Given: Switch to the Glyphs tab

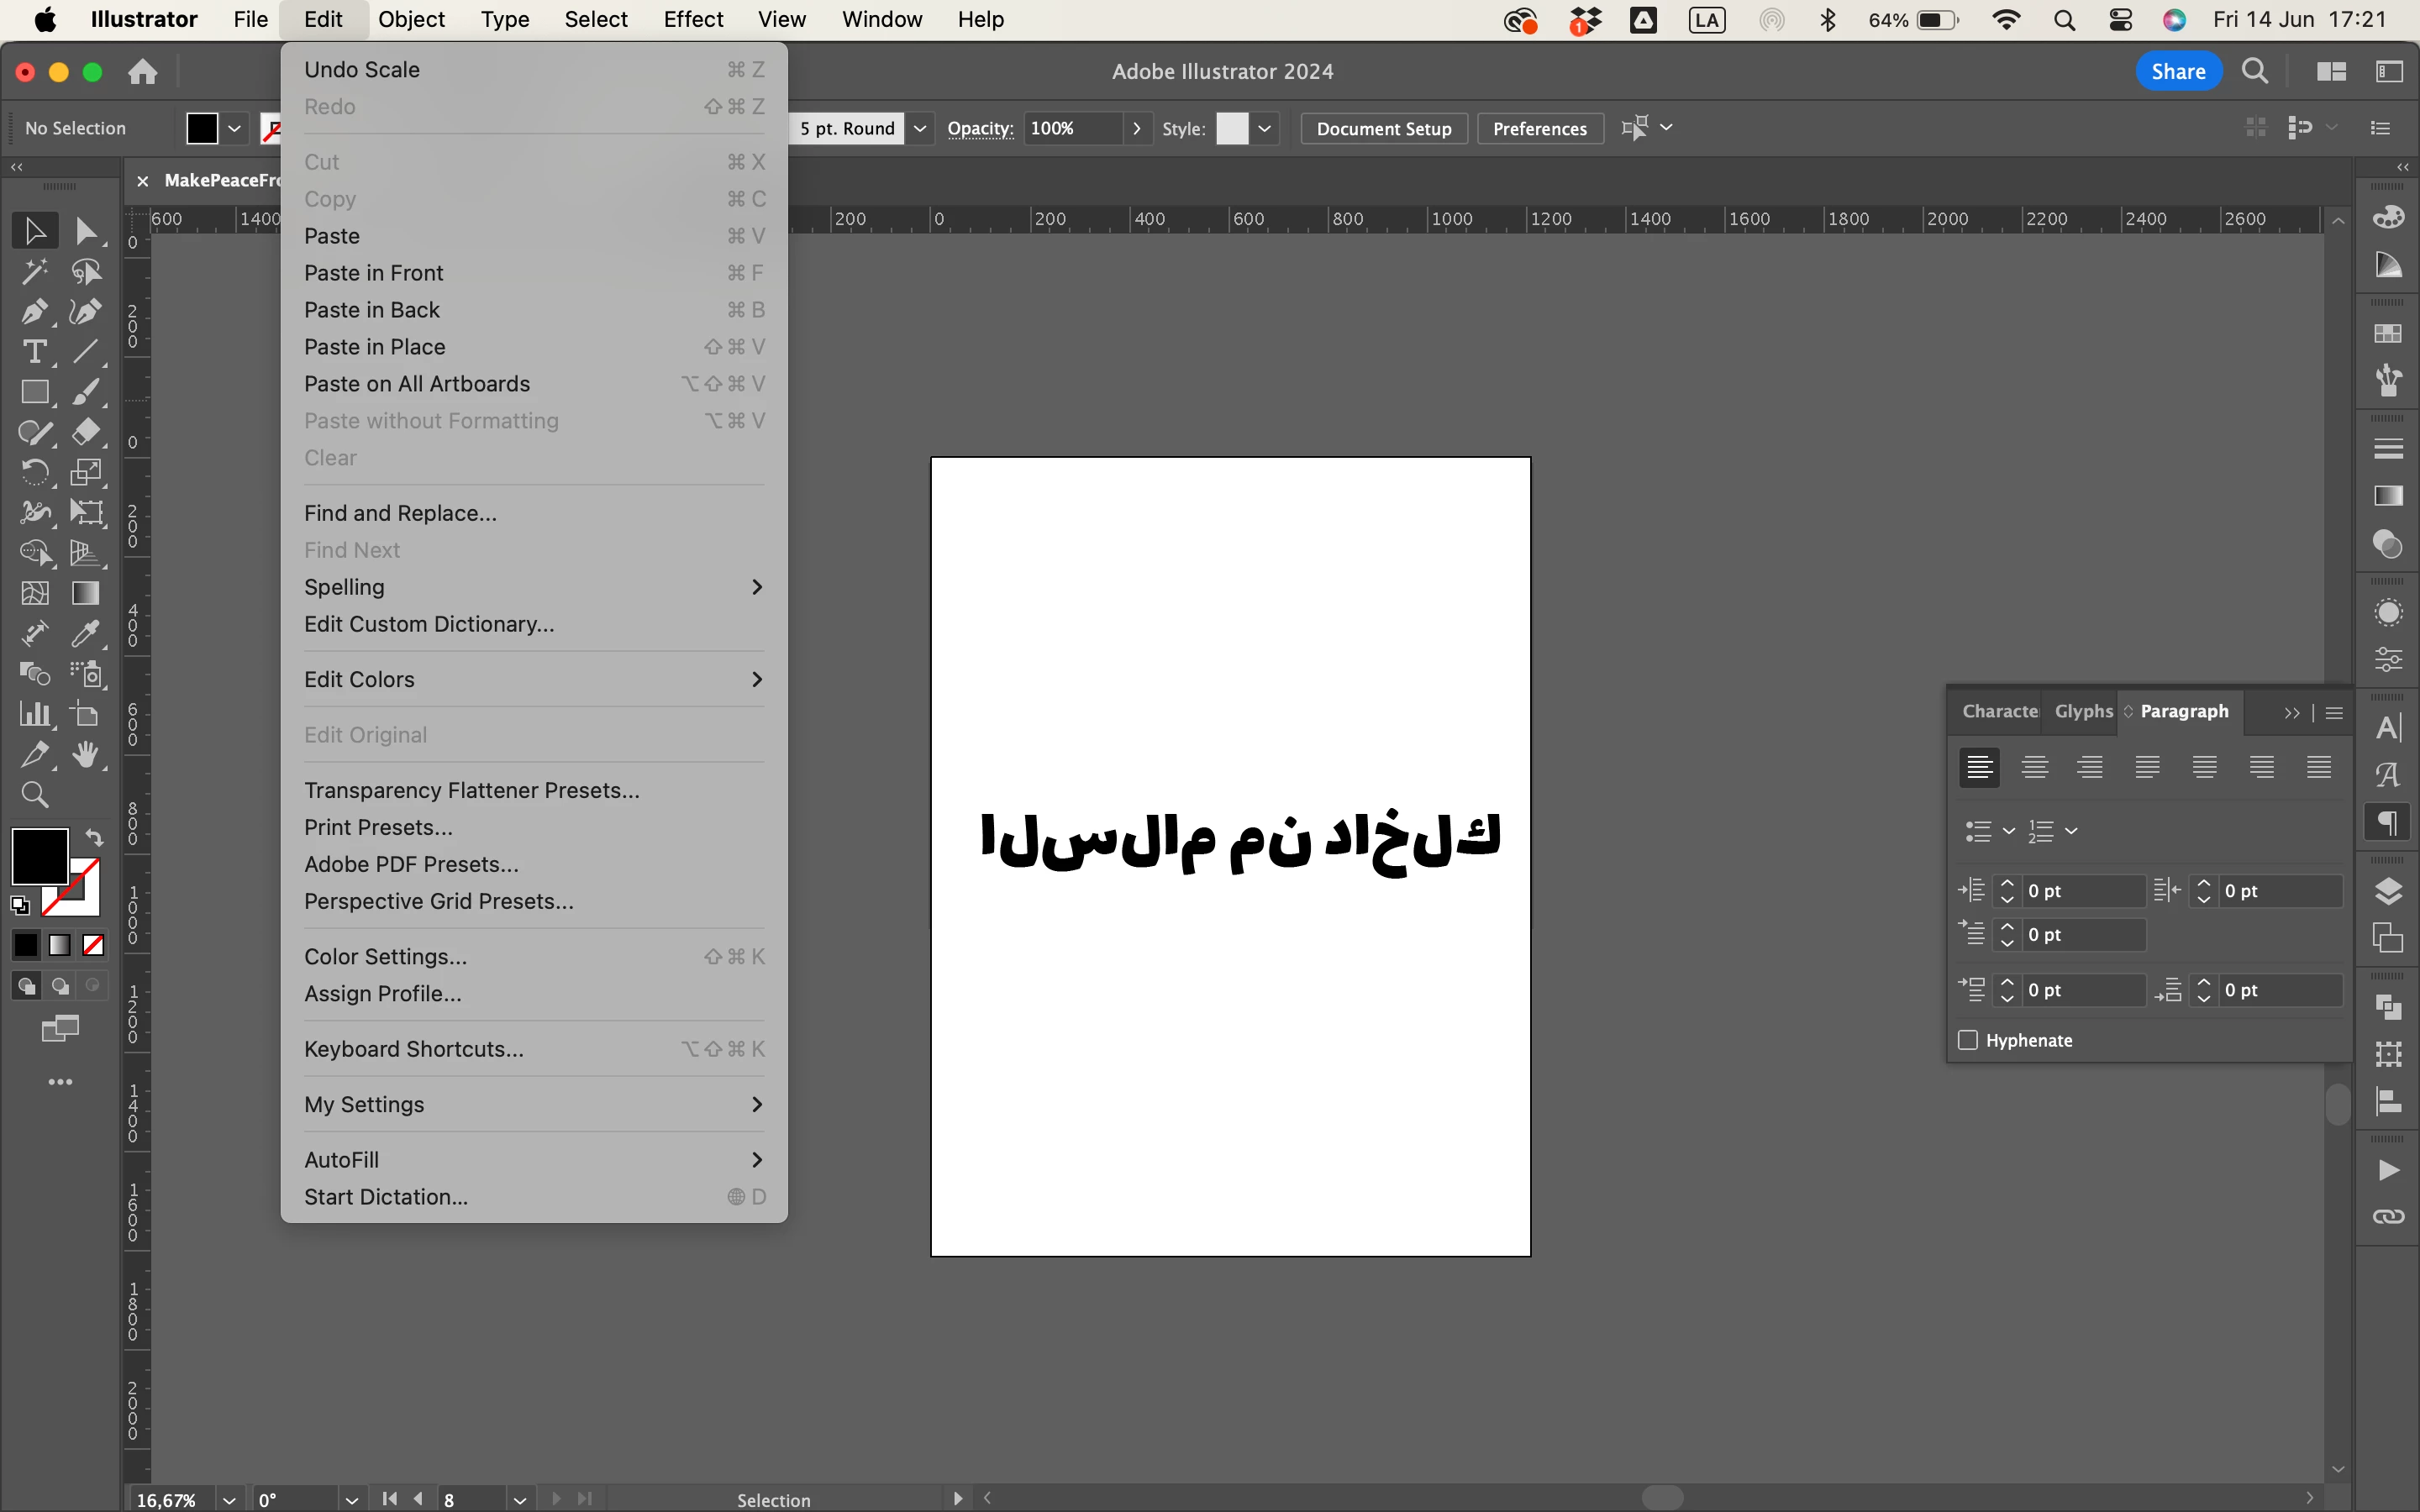Looking at the screenshot, I should pos(2083,711).
